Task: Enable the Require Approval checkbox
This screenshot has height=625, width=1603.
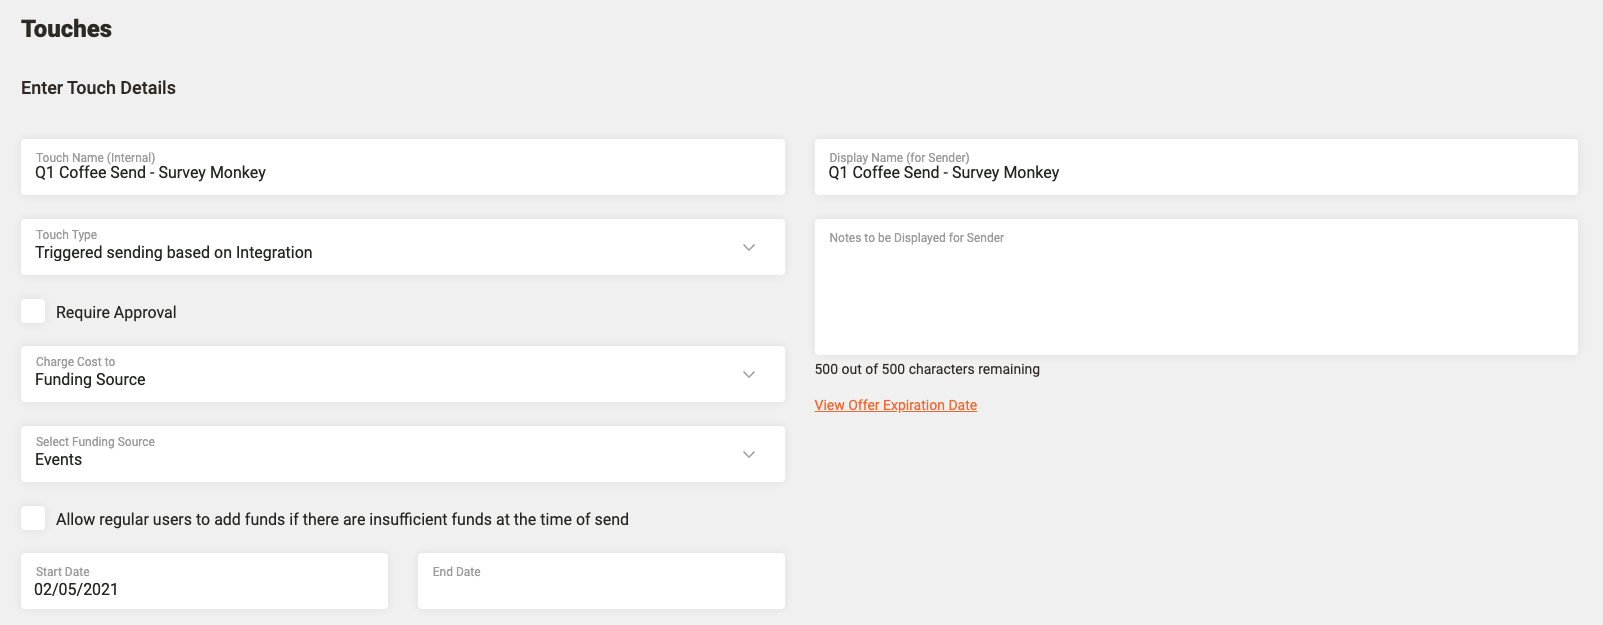Action: coord(33,311)
